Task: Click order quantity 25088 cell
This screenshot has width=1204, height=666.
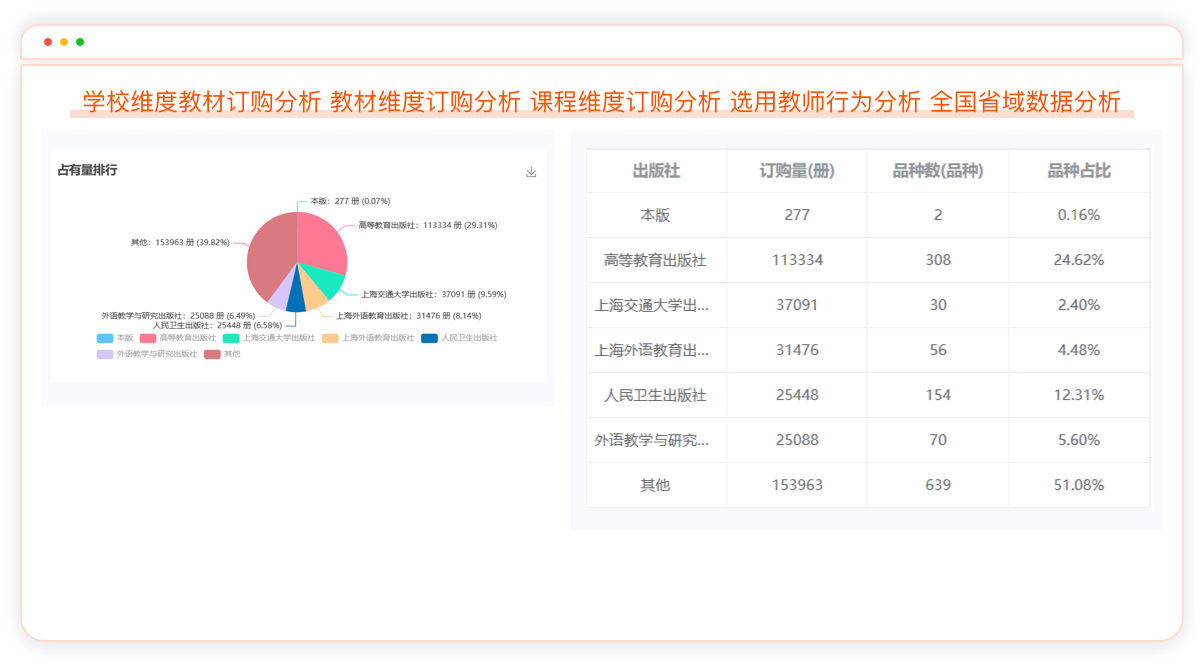Action: [797, 440]
